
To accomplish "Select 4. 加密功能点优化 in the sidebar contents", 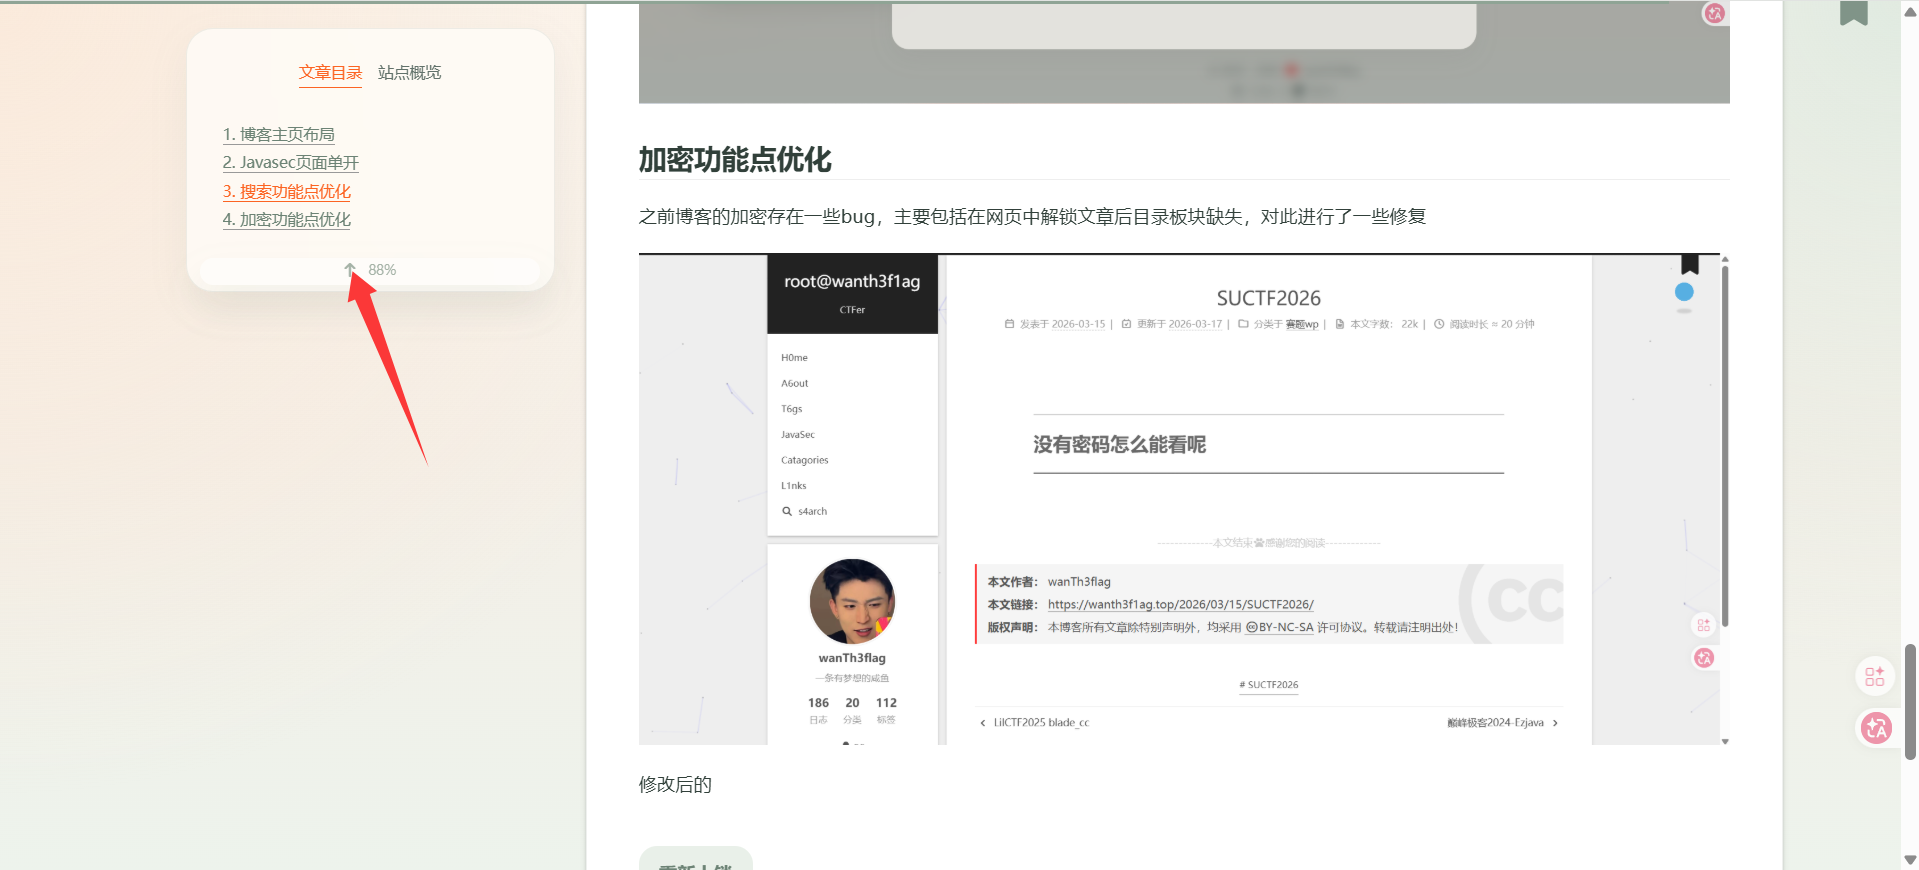I will pos(286,219).
